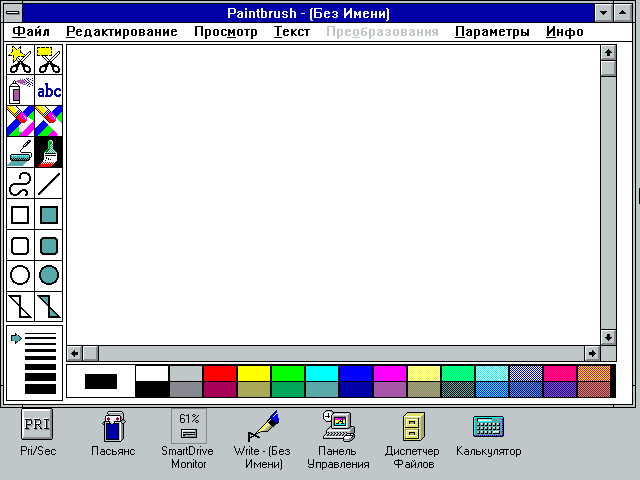Open the minimized Калькулятор icon
This screenshot has width=640, height=480.
coord(488,425)
